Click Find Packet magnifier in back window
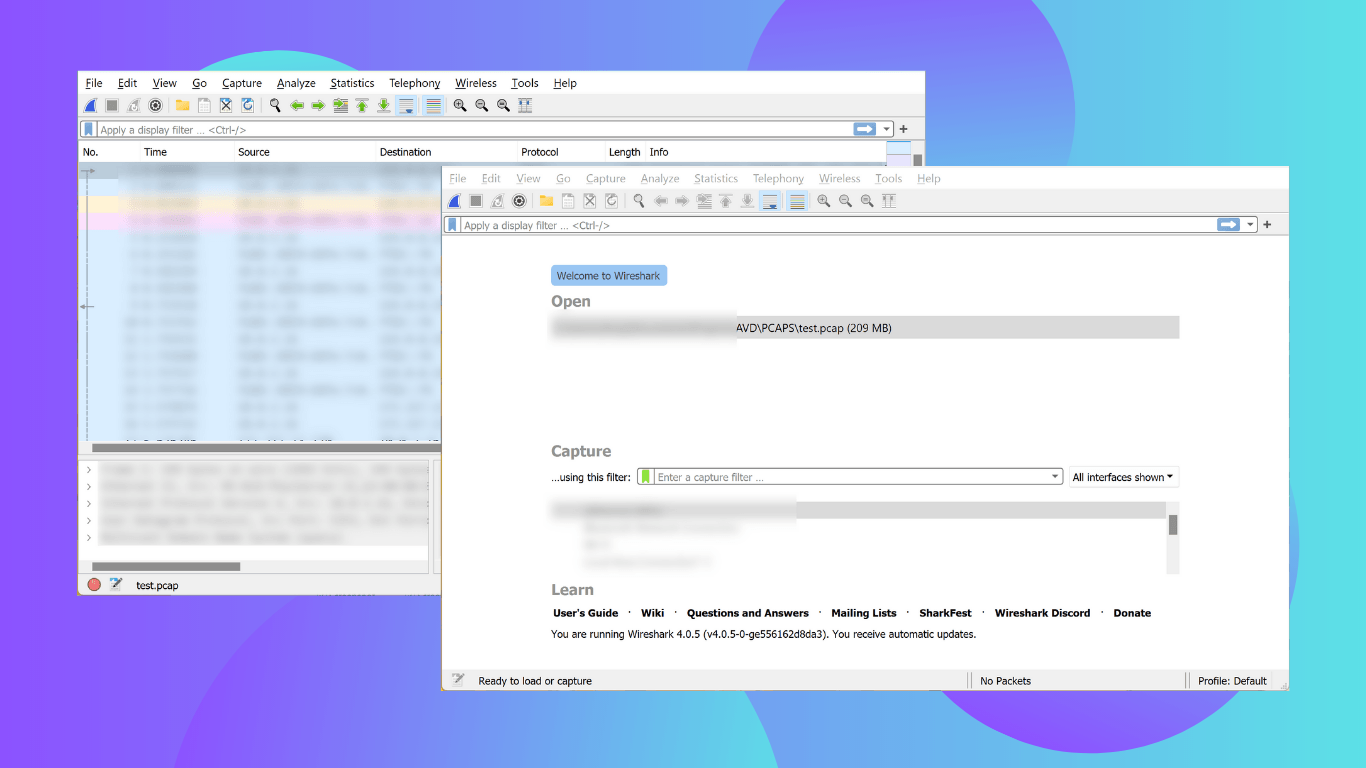1366x768 pixels. [275, 106]
